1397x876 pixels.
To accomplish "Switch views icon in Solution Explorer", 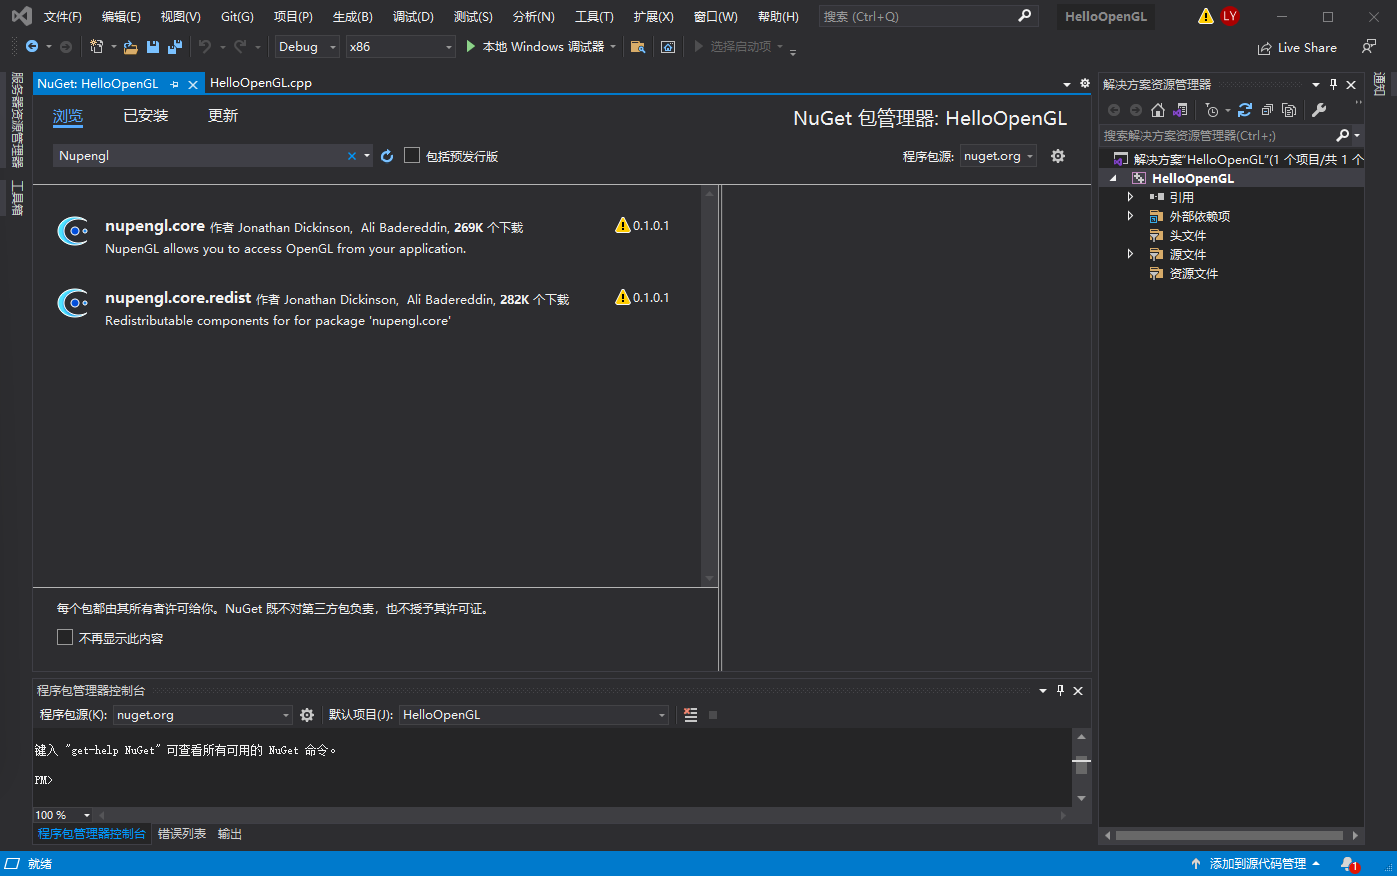I will click(1180, 110).
